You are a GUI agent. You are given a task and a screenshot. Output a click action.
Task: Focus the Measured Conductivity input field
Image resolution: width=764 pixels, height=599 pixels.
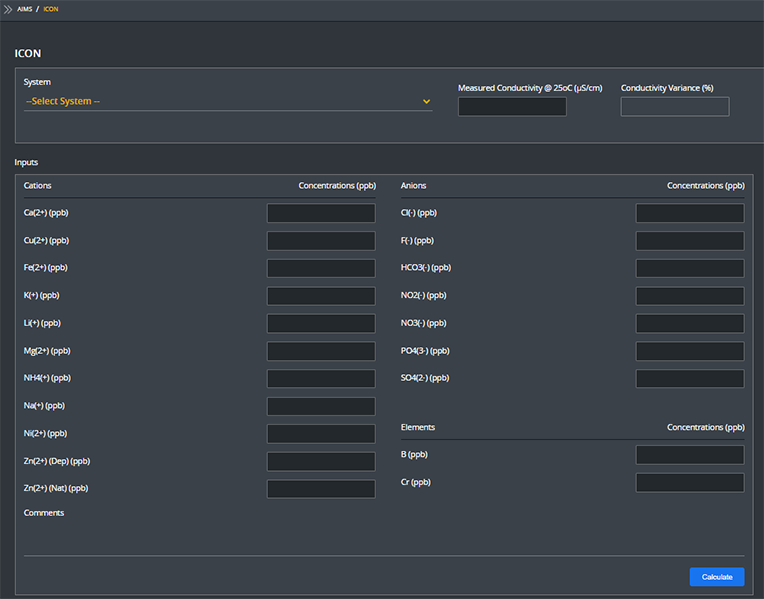tap(512, 107)
